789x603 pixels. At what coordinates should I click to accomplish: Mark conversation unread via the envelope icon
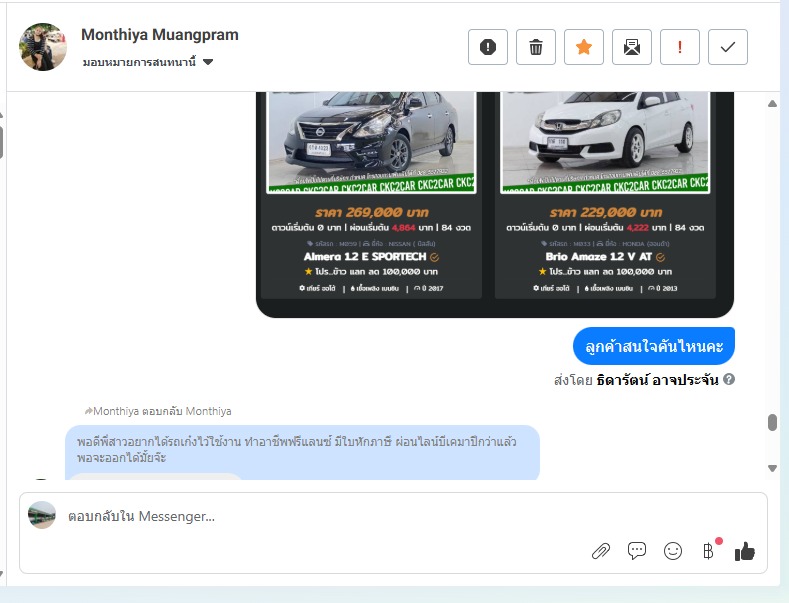(632, 47)
